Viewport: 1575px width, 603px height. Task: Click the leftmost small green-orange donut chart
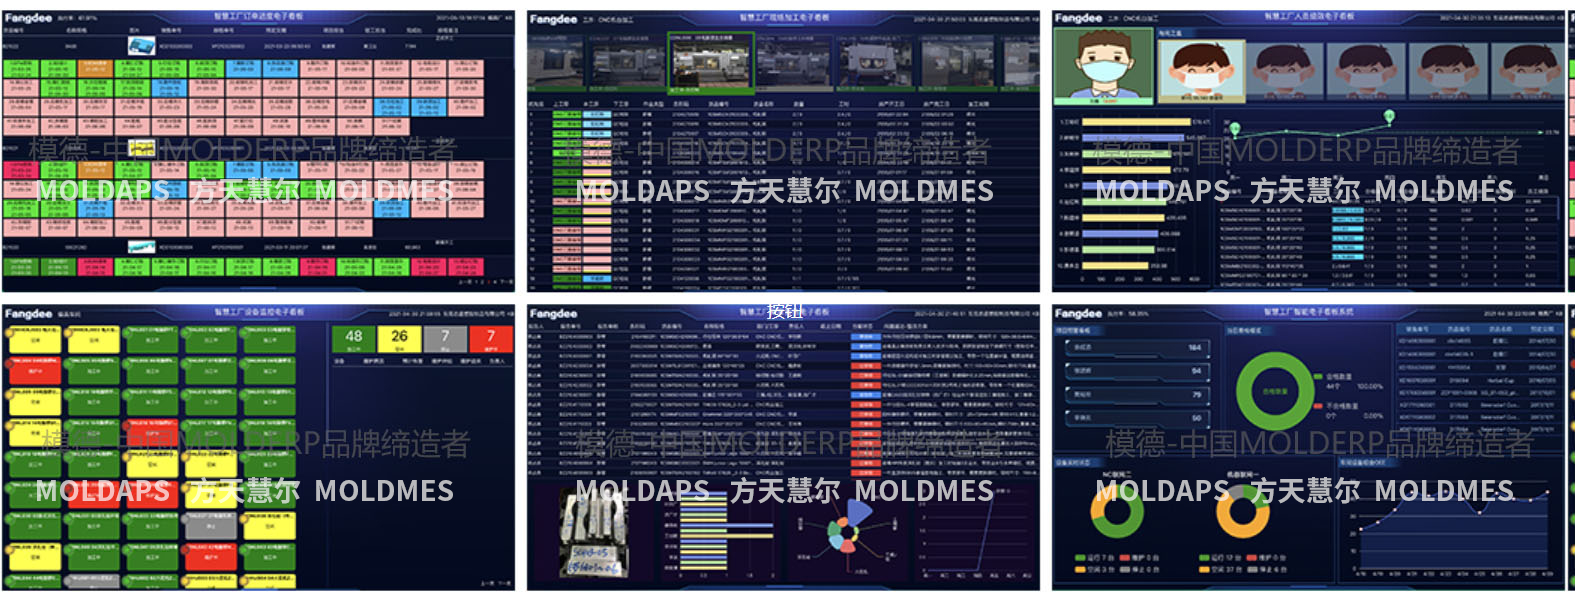tap(1117, 510)
